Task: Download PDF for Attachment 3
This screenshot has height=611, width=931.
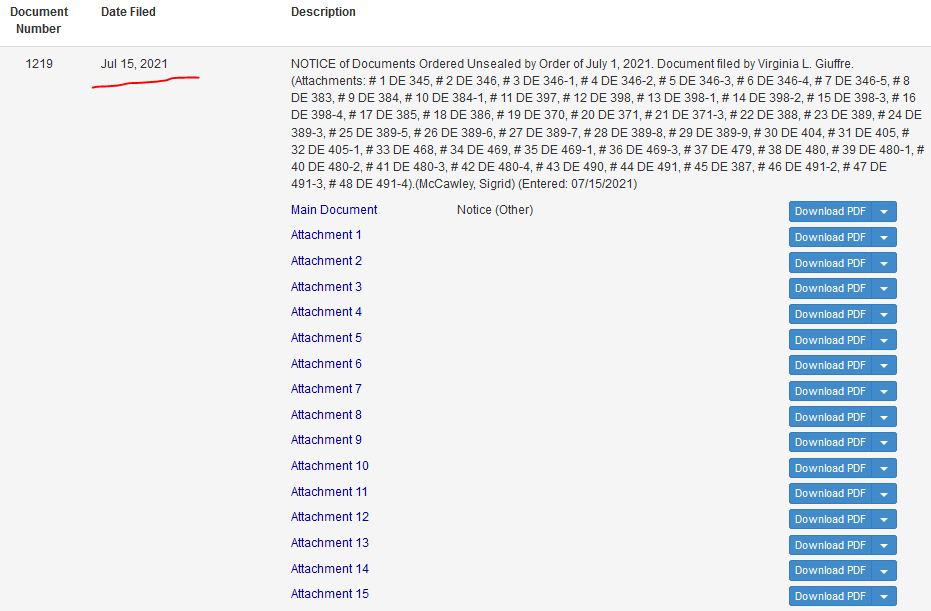Action: 830,289
